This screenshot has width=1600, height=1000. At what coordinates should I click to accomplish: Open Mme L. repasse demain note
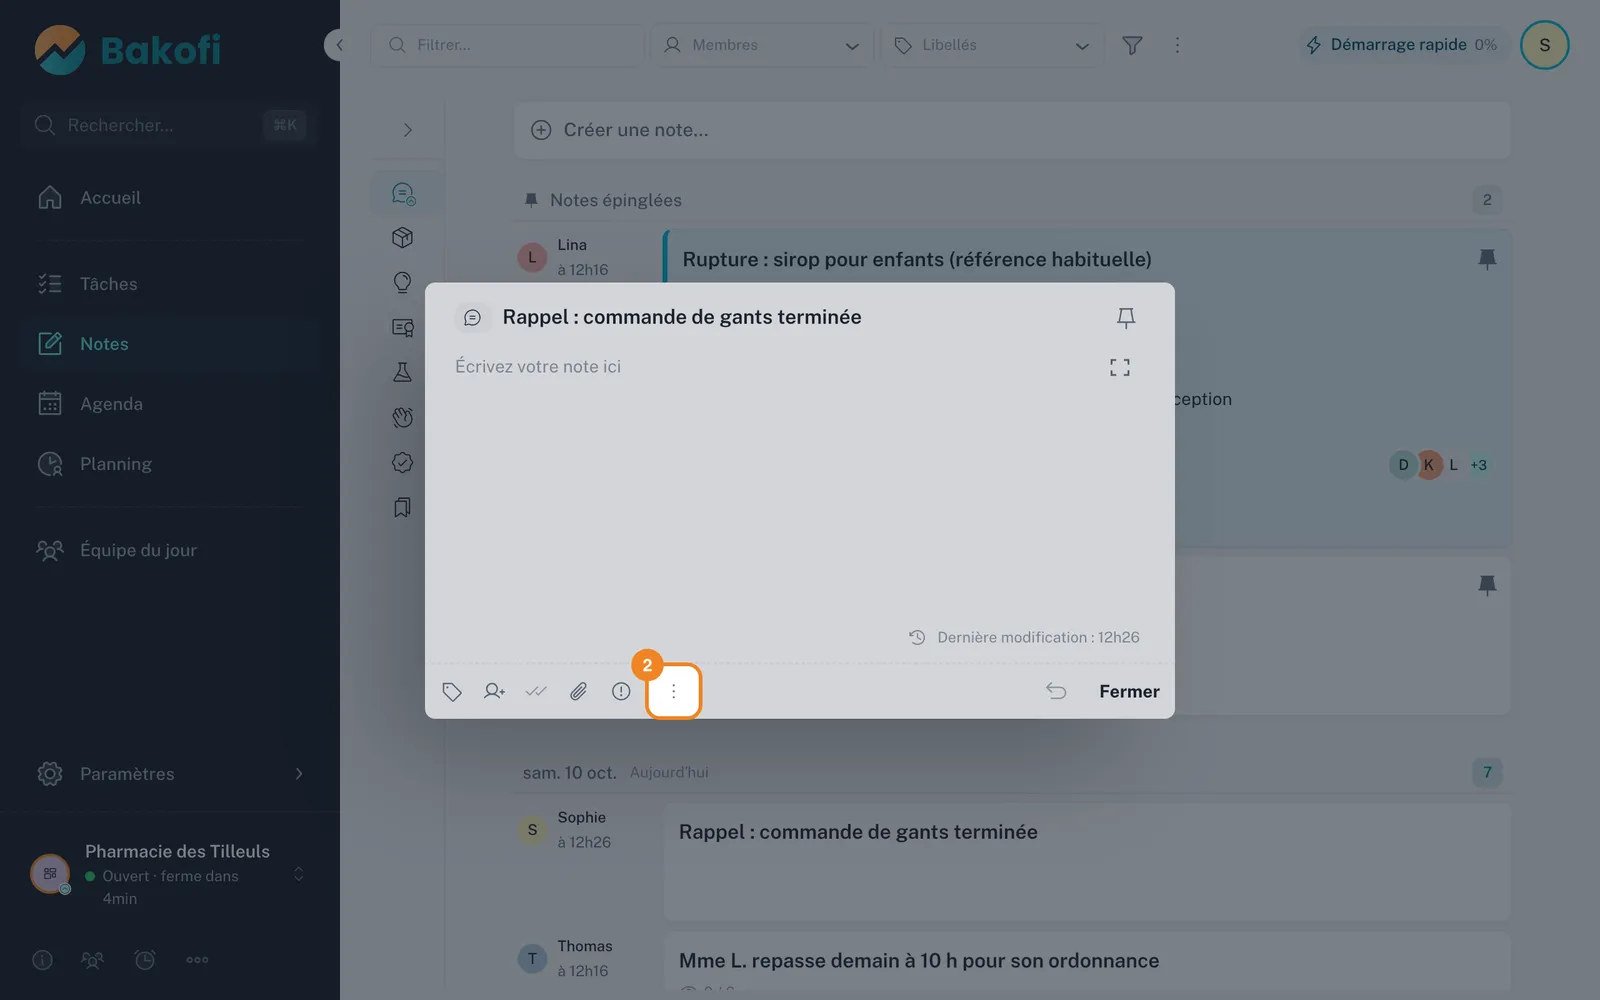1087,961
